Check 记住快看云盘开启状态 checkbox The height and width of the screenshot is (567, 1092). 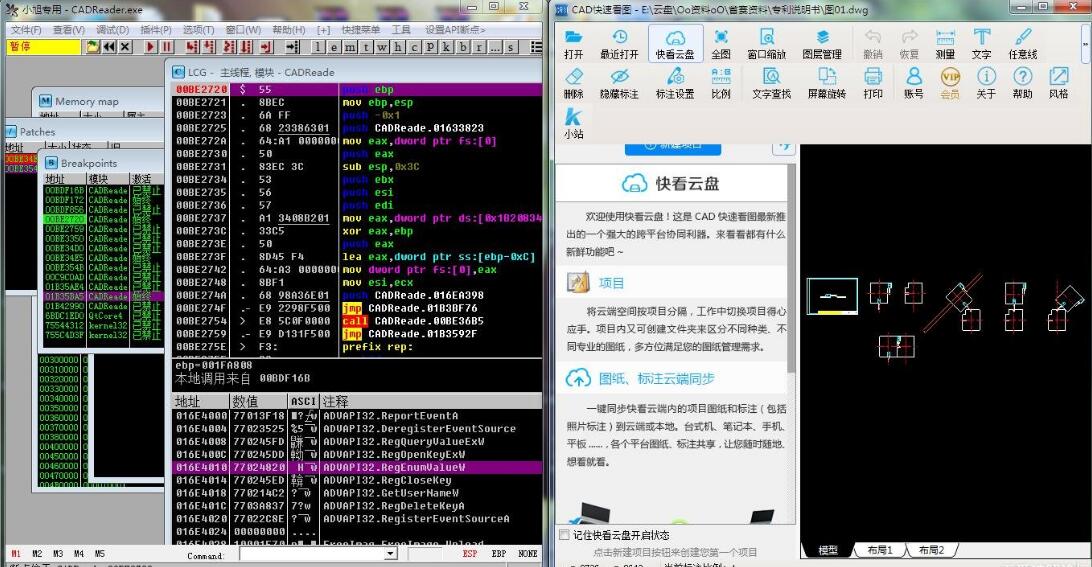coord(565,535)
